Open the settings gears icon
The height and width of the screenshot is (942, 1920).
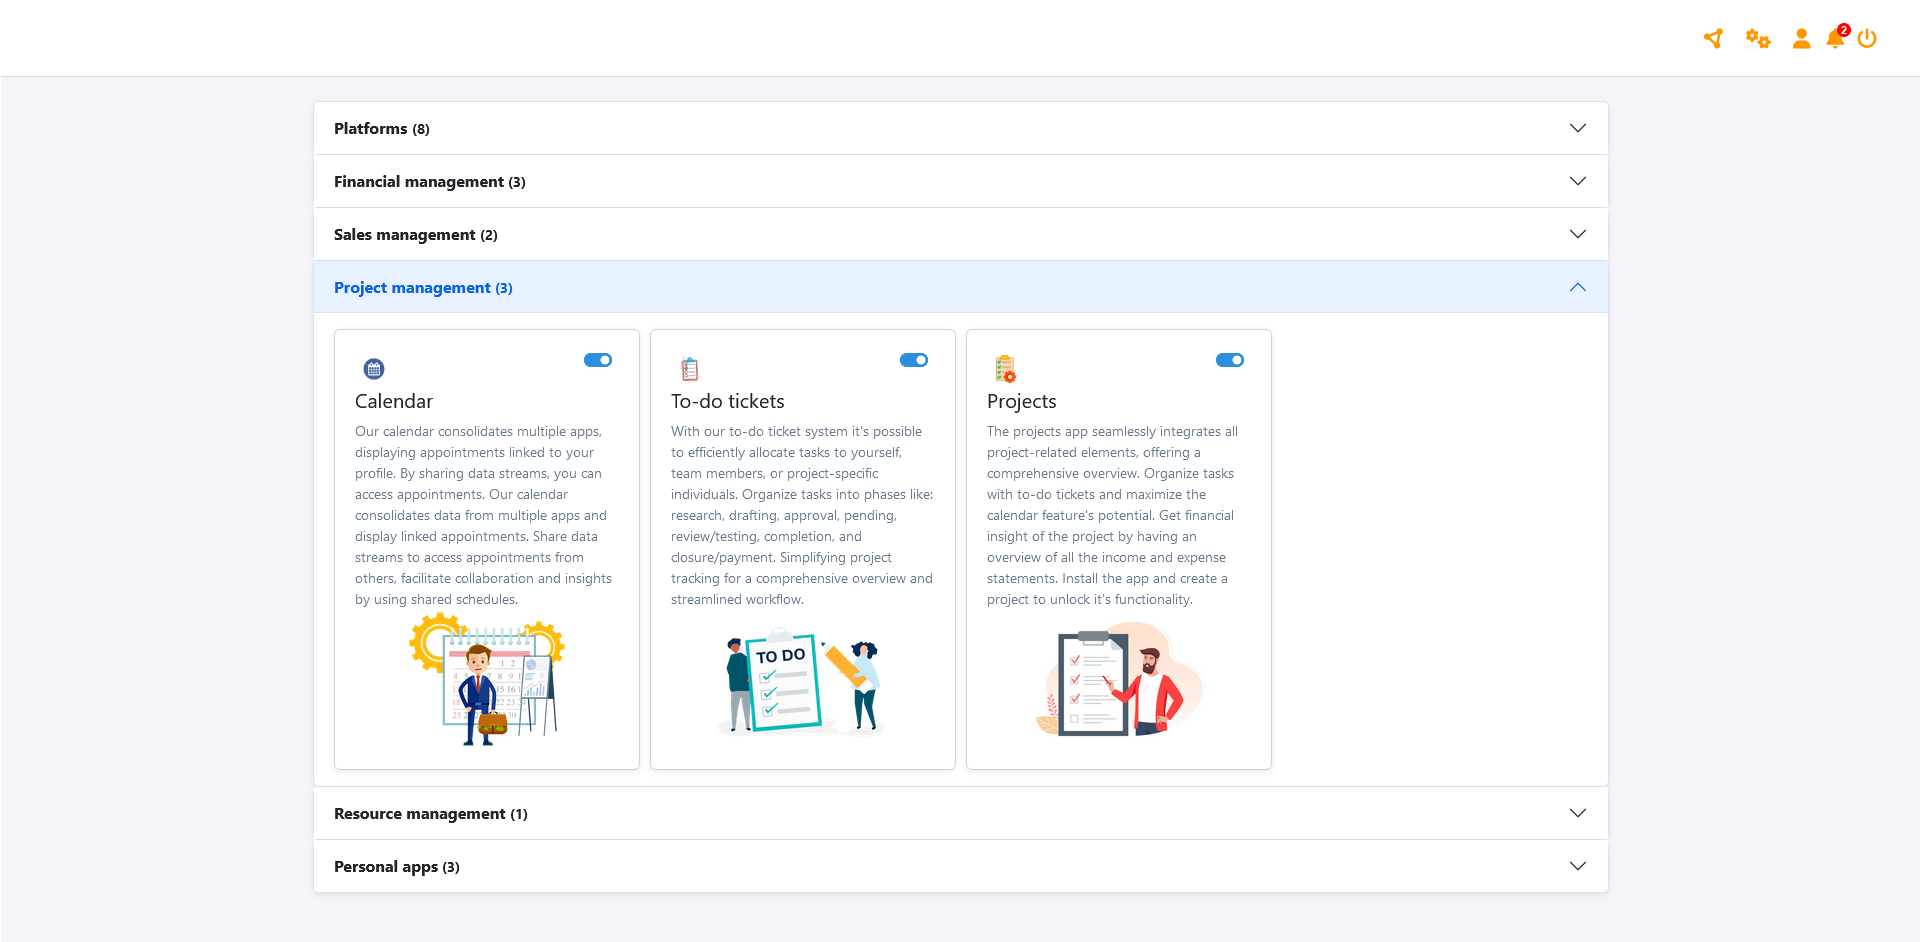click(1757, 39)
